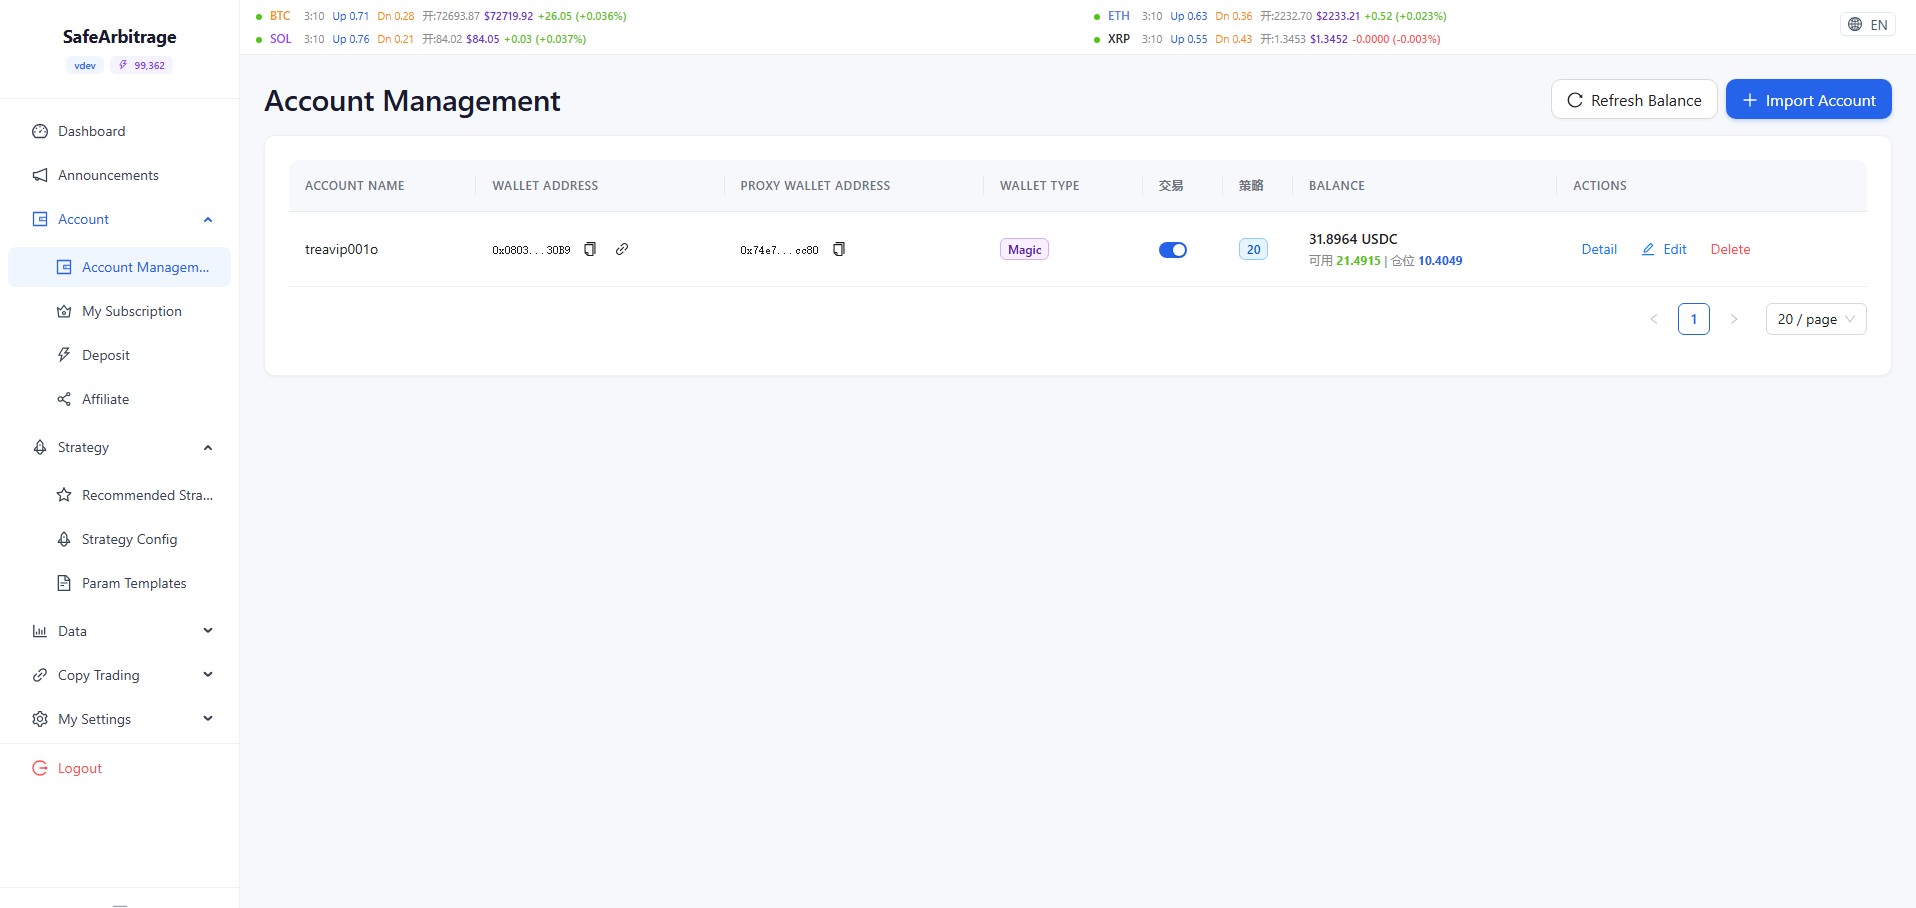1916x908 pixels.
Task: Delete the treavip001o account
Action: tap(1730, 250)
